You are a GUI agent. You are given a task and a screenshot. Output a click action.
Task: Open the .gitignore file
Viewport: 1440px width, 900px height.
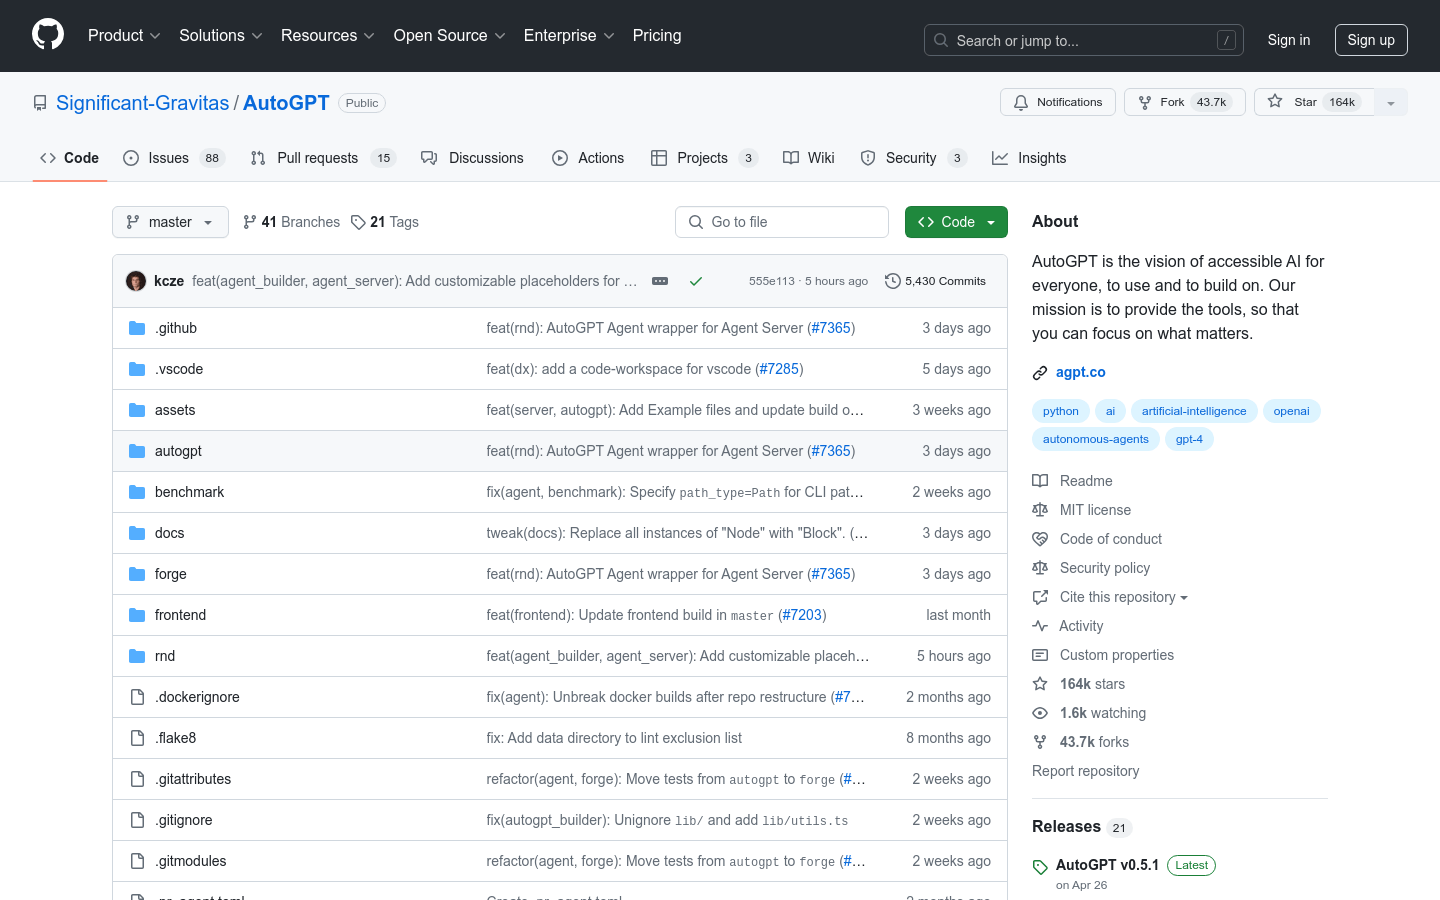[184, 820]
